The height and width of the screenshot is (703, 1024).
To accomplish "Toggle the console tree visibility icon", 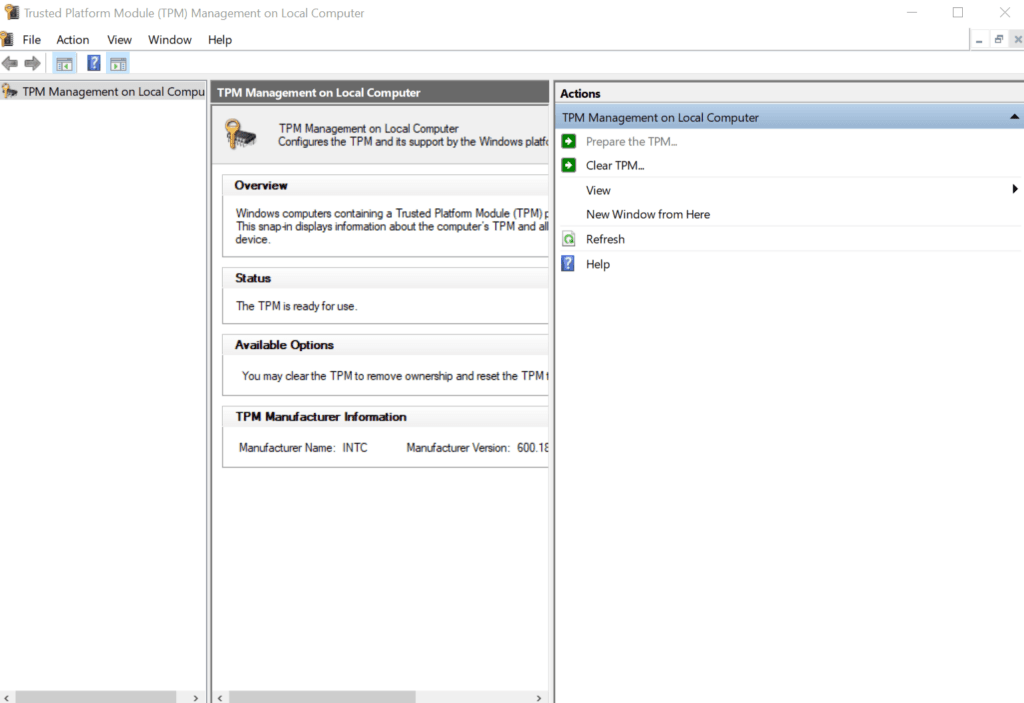I will point(64,62).
